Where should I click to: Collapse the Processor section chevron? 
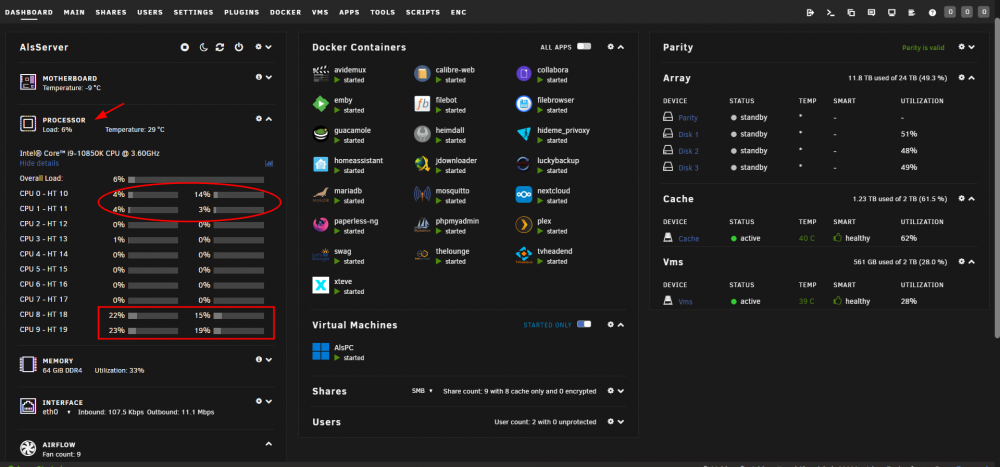point(268,119)
